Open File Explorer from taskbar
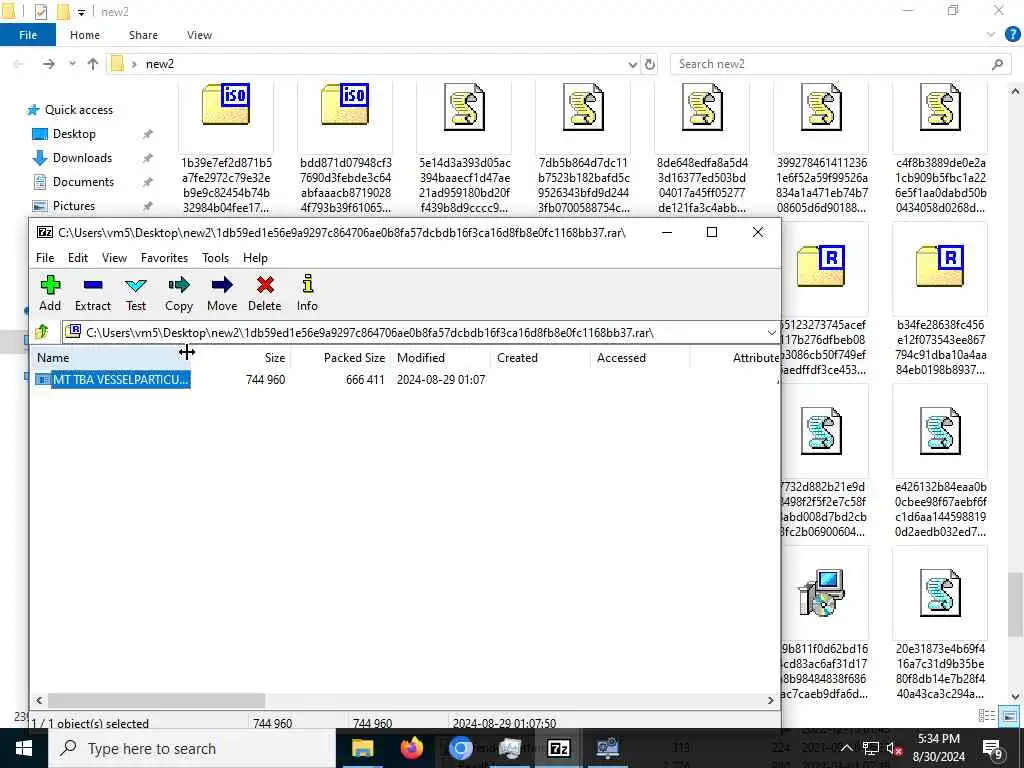The image size is (1024, 768). [x=362, y=748]
